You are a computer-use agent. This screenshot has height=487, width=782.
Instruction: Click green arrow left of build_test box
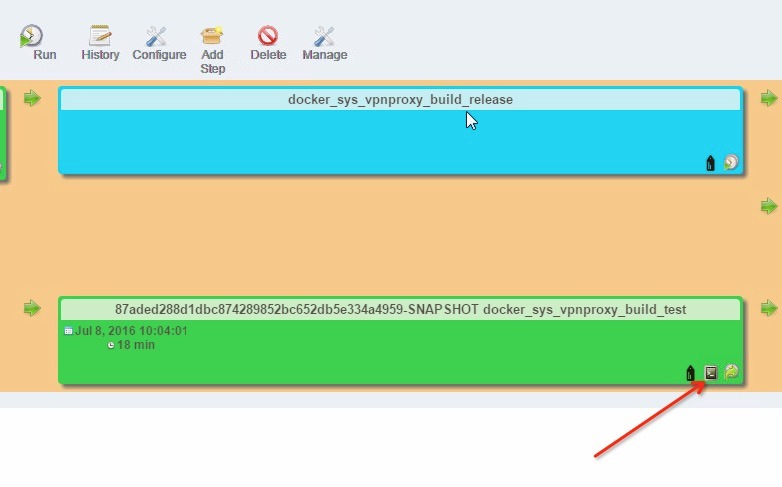point(32,307)
